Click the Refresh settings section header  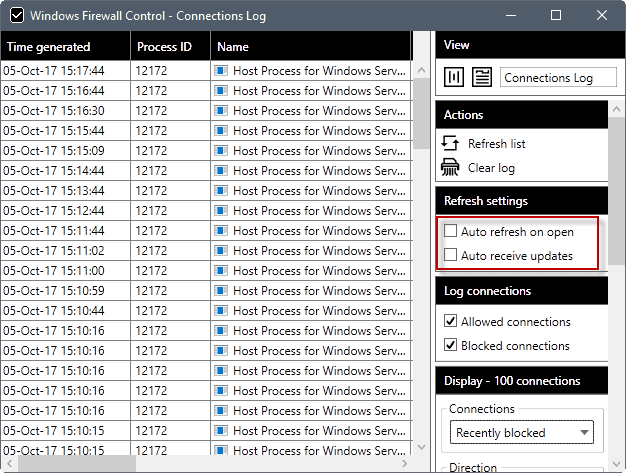pyautogui.click(x=522, y=201)
